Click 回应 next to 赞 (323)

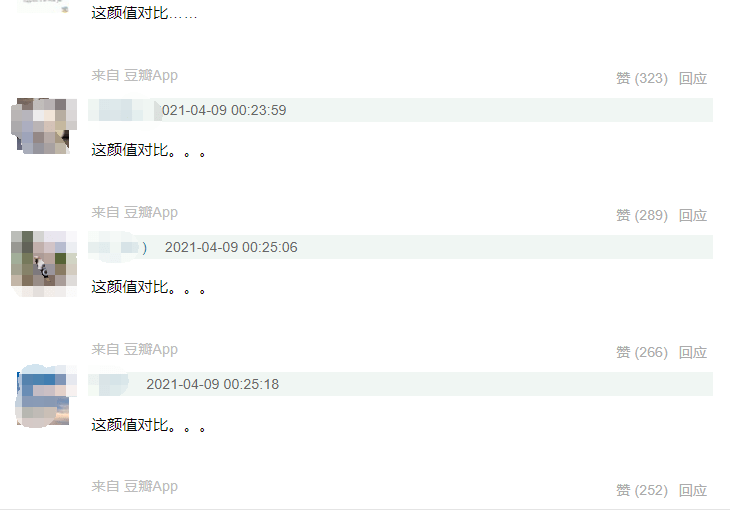pyautogui.click(x=693, y=78)
